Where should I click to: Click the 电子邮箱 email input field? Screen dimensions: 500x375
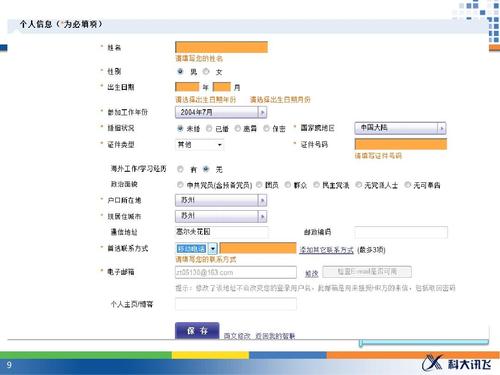[x=236, y=272]
